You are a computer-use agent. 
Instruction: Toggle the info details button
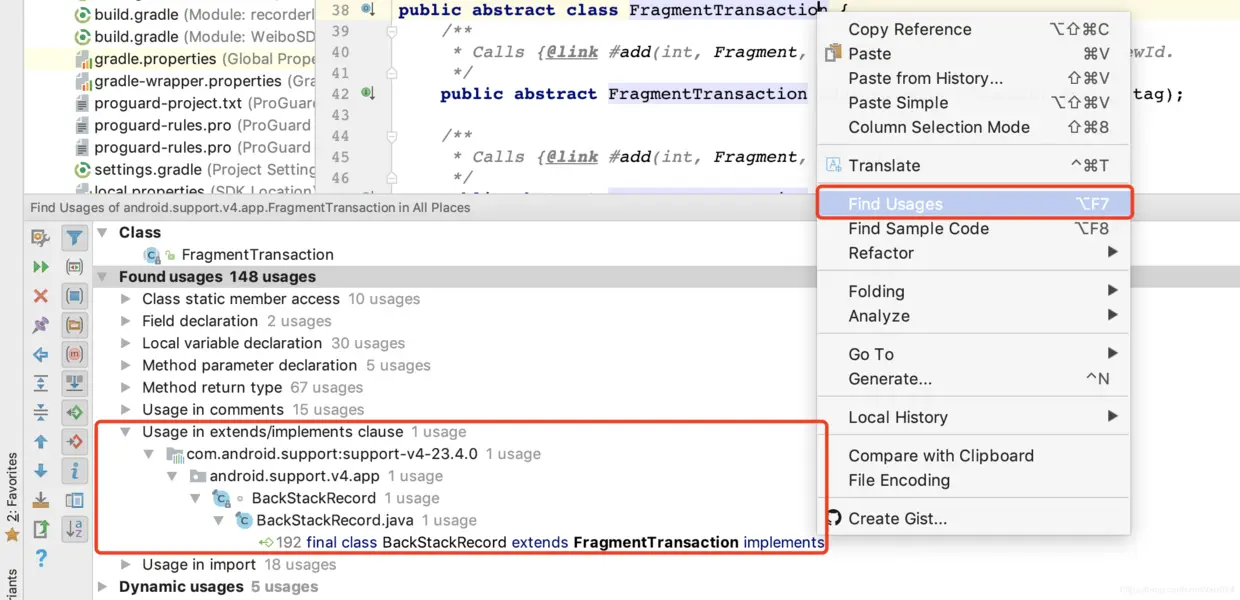point(74,470)
